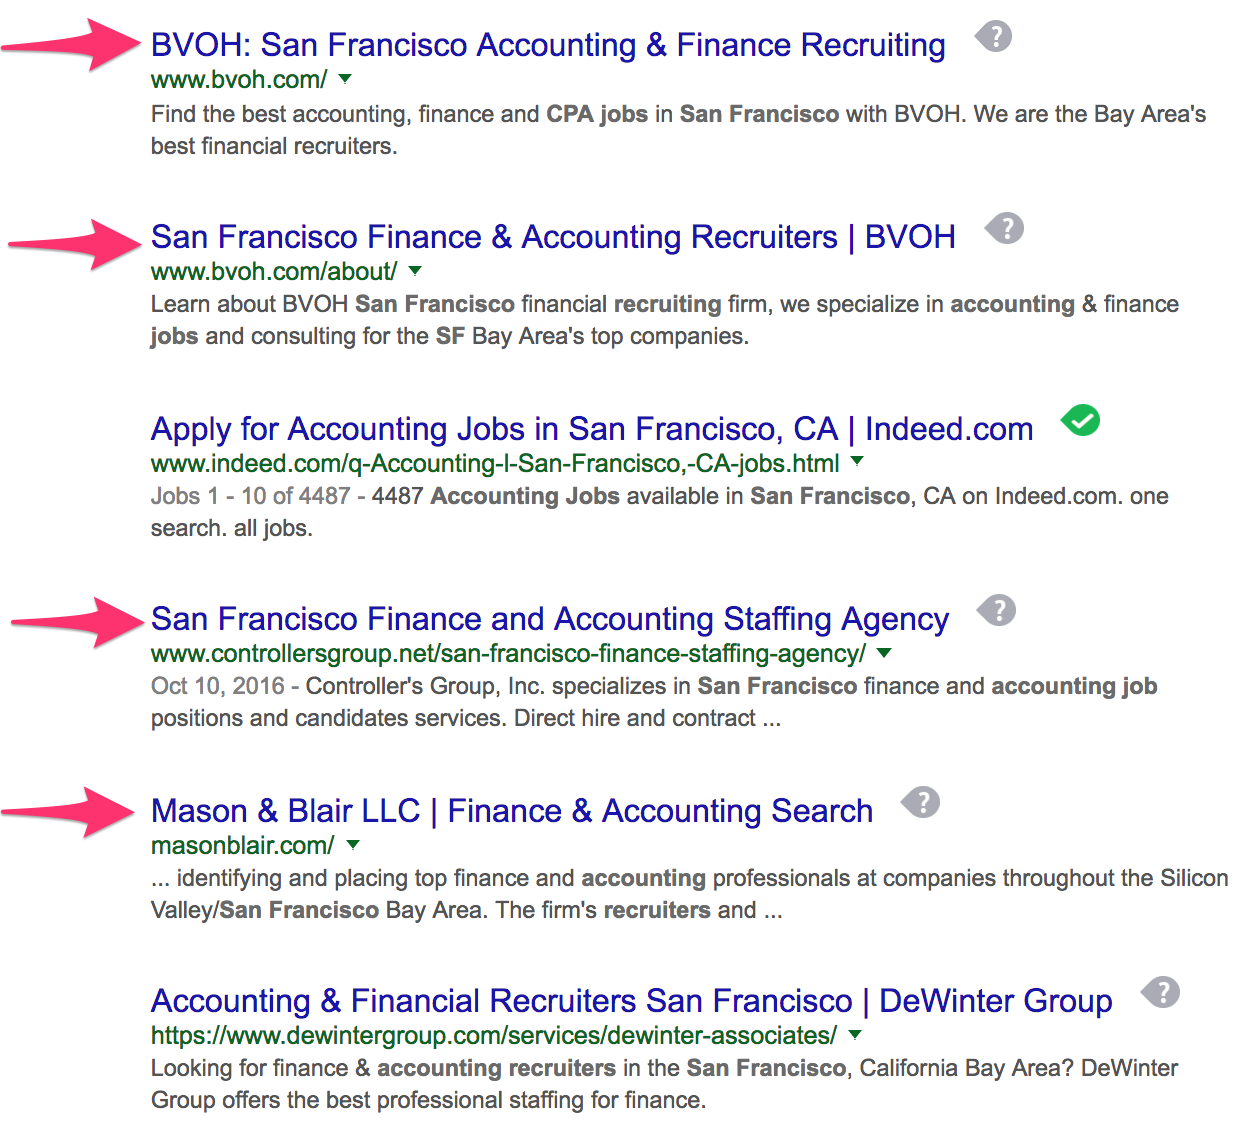Open the dropdown arrow next to www.bvoh.com/about/

pos(415,270)
